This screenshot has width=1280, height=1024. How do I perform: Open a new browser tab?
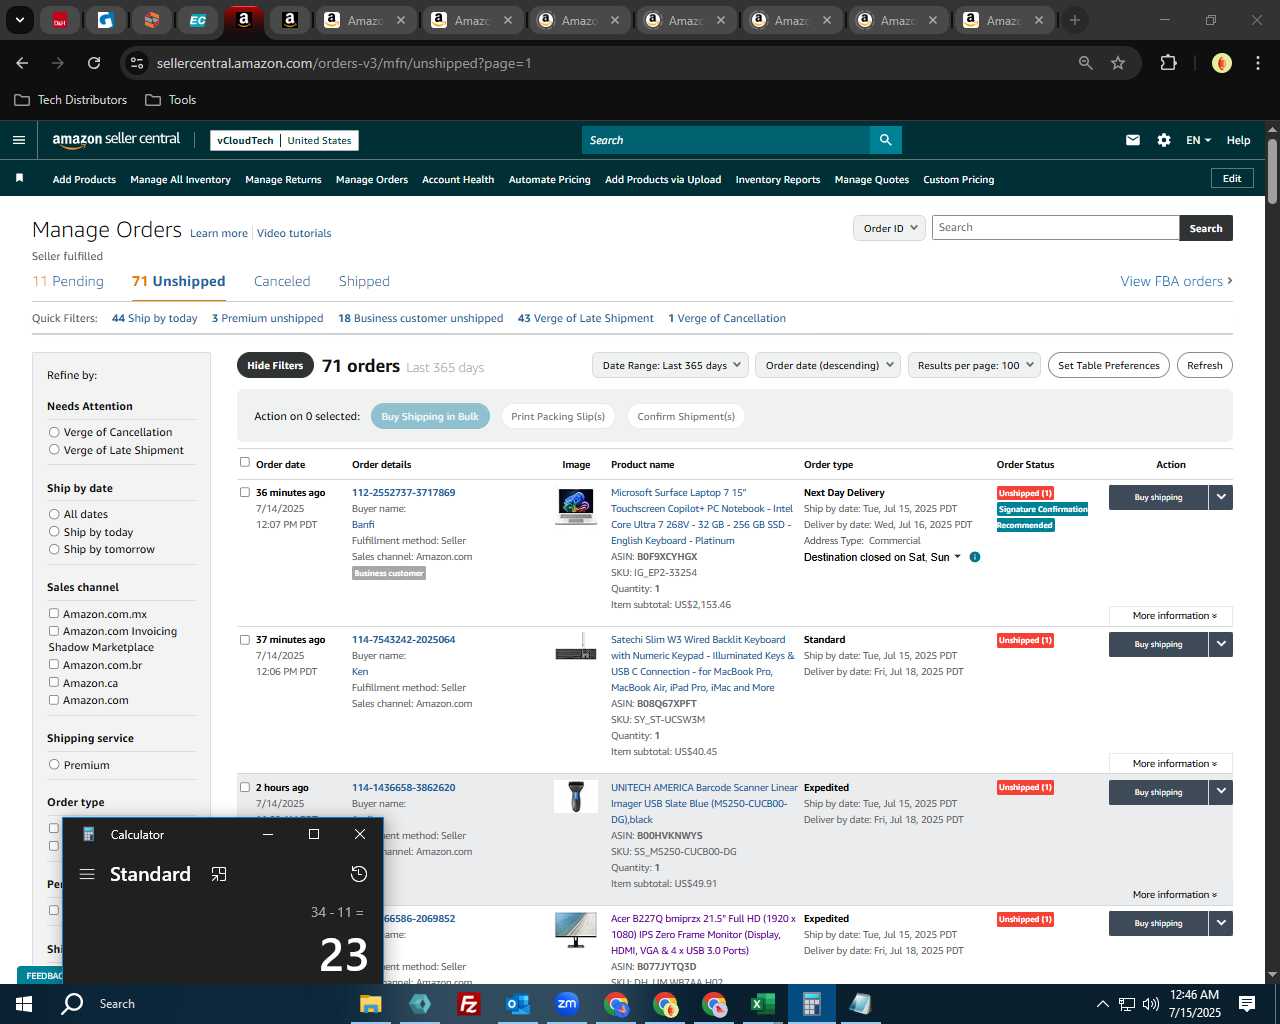click(x=1075, y=20)
